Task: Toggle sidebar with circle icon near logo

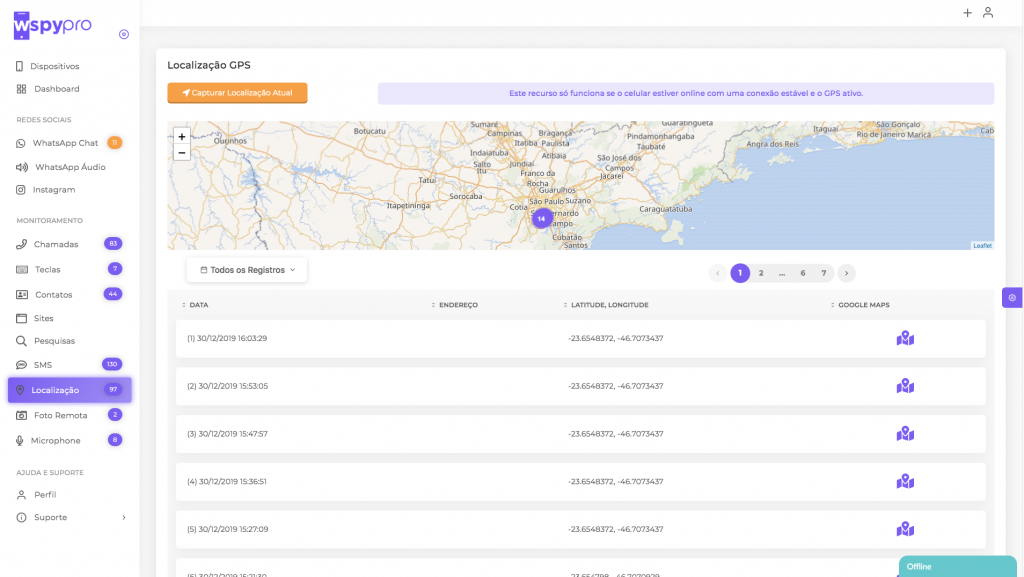Action: coord(124,34)
